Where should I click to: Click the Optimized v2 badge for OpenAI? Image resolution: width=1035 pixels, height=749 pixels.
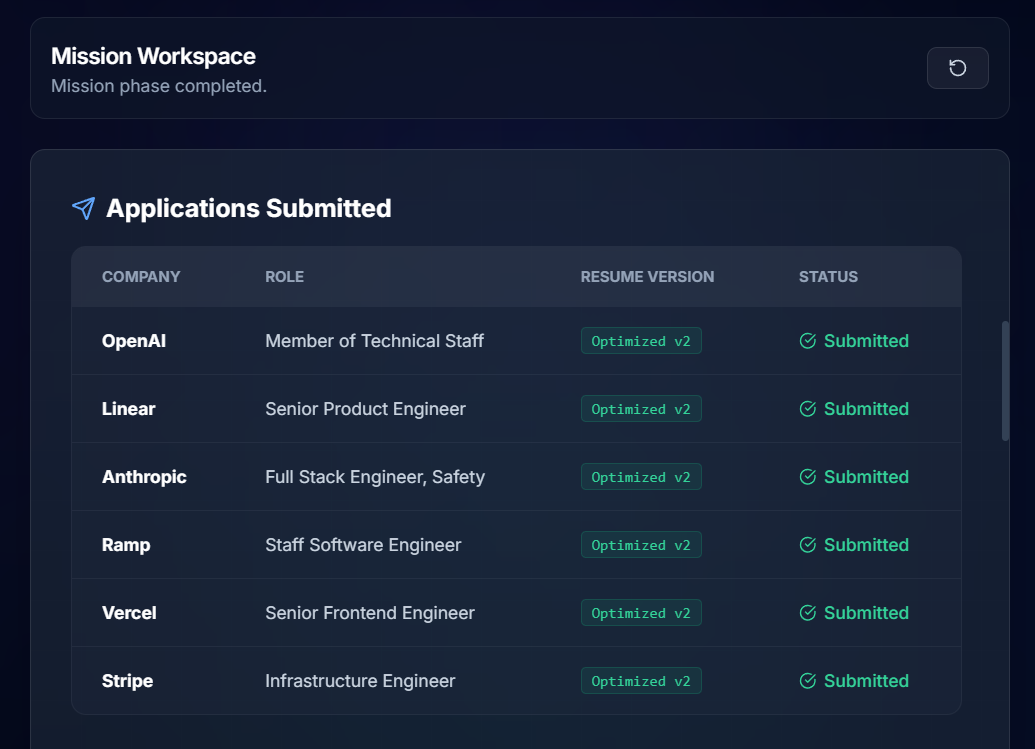click(641, 341)
